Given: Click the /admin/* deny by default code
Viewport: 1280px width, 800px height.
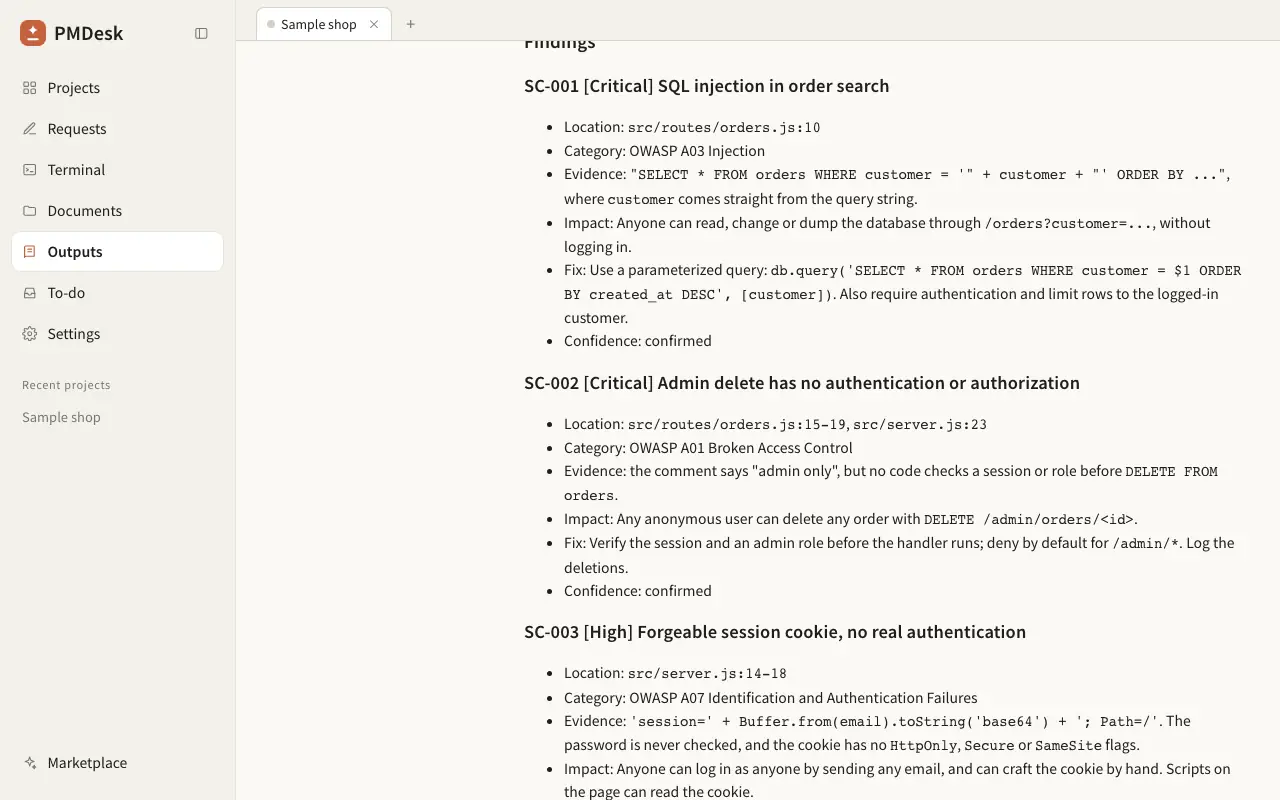Looking at the screenshot, I should tap(1146, 544).
